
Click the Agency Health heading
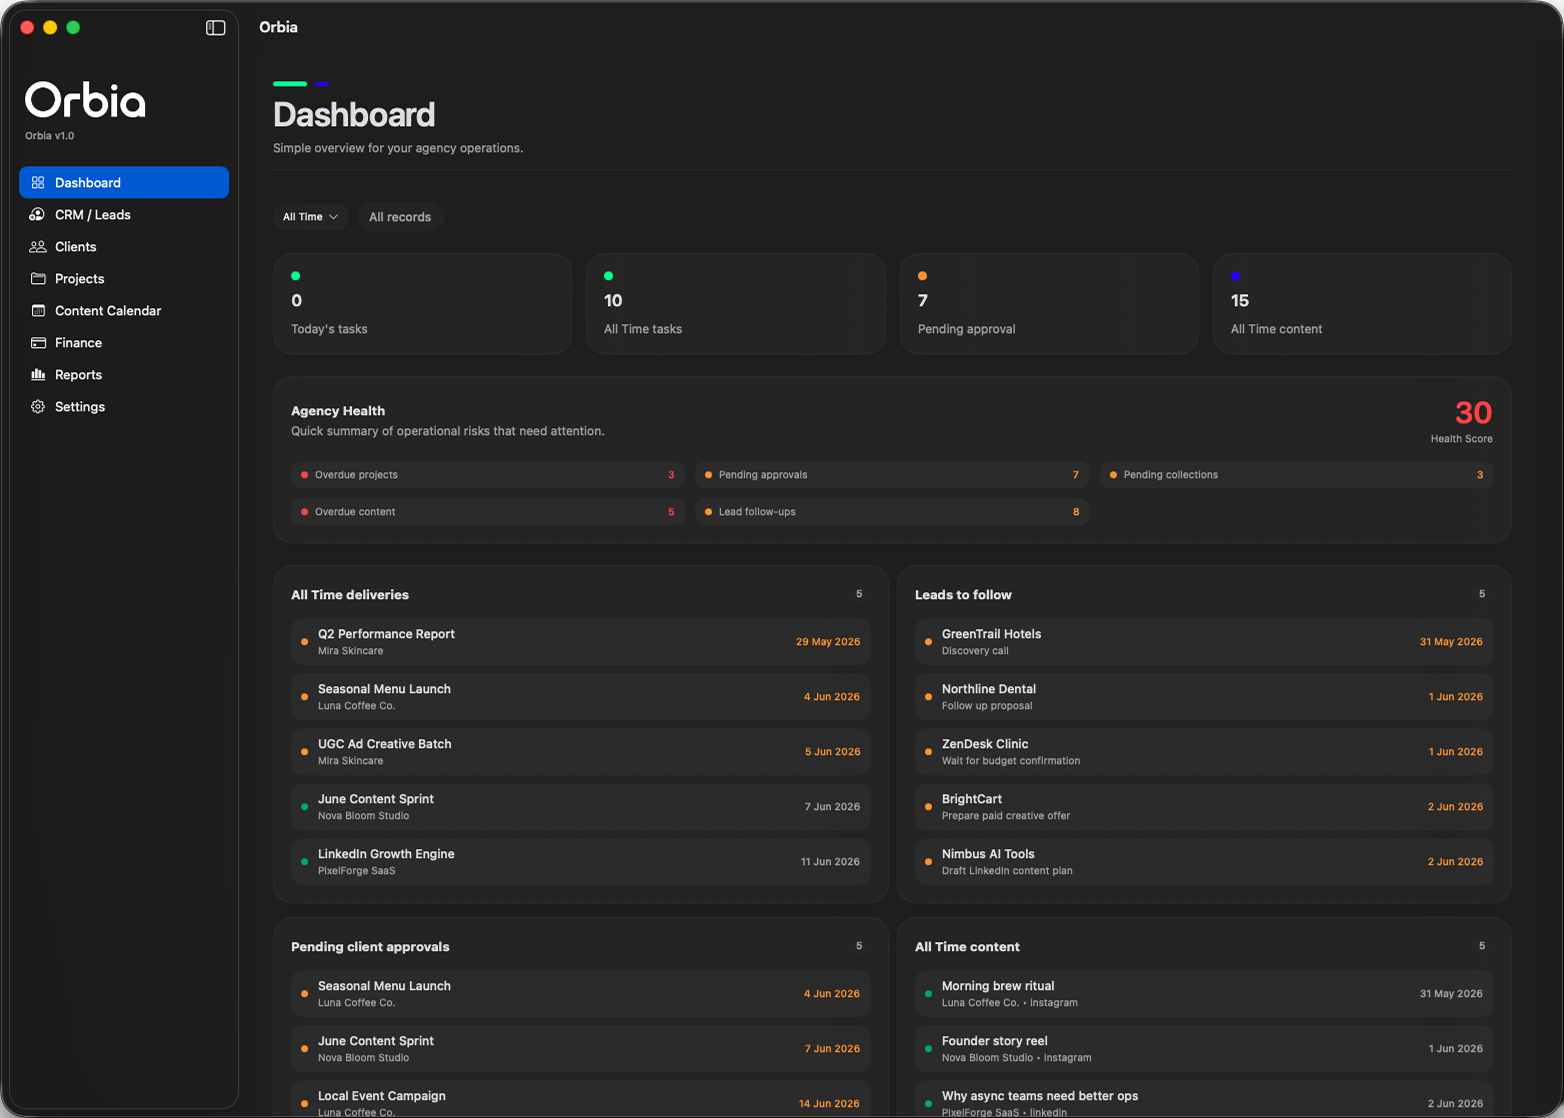point(338,411)
